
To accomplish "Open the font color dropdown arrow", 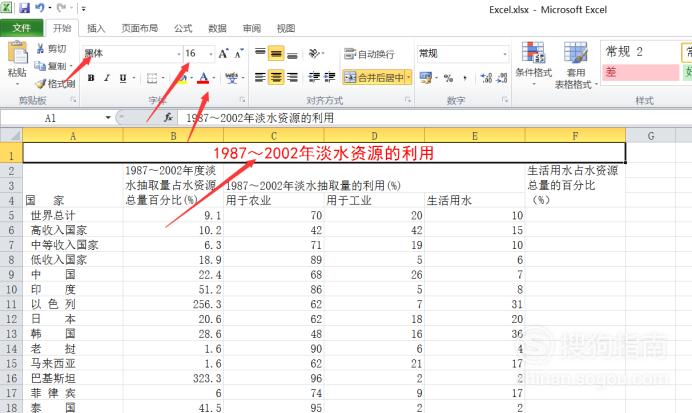I will pyautogui.click(x=214, y=78).
